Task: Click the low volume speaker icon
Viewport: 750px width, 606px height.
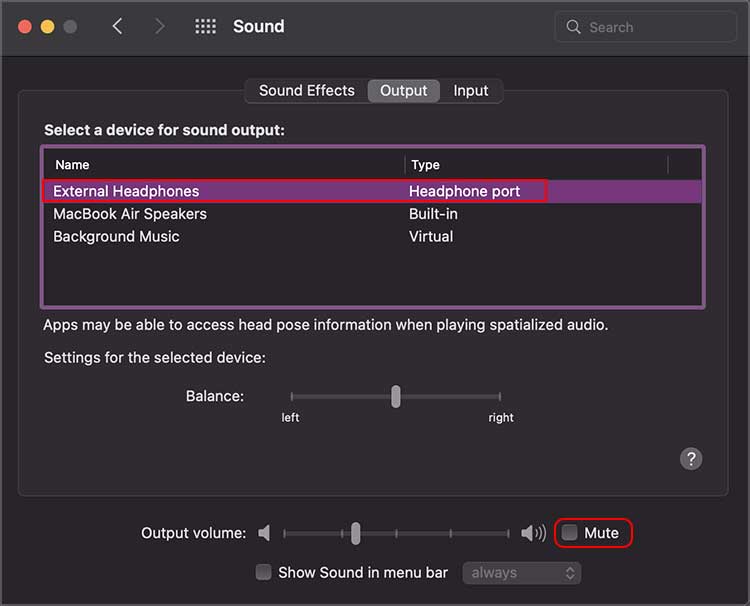Action: click(x=264, y=533)
